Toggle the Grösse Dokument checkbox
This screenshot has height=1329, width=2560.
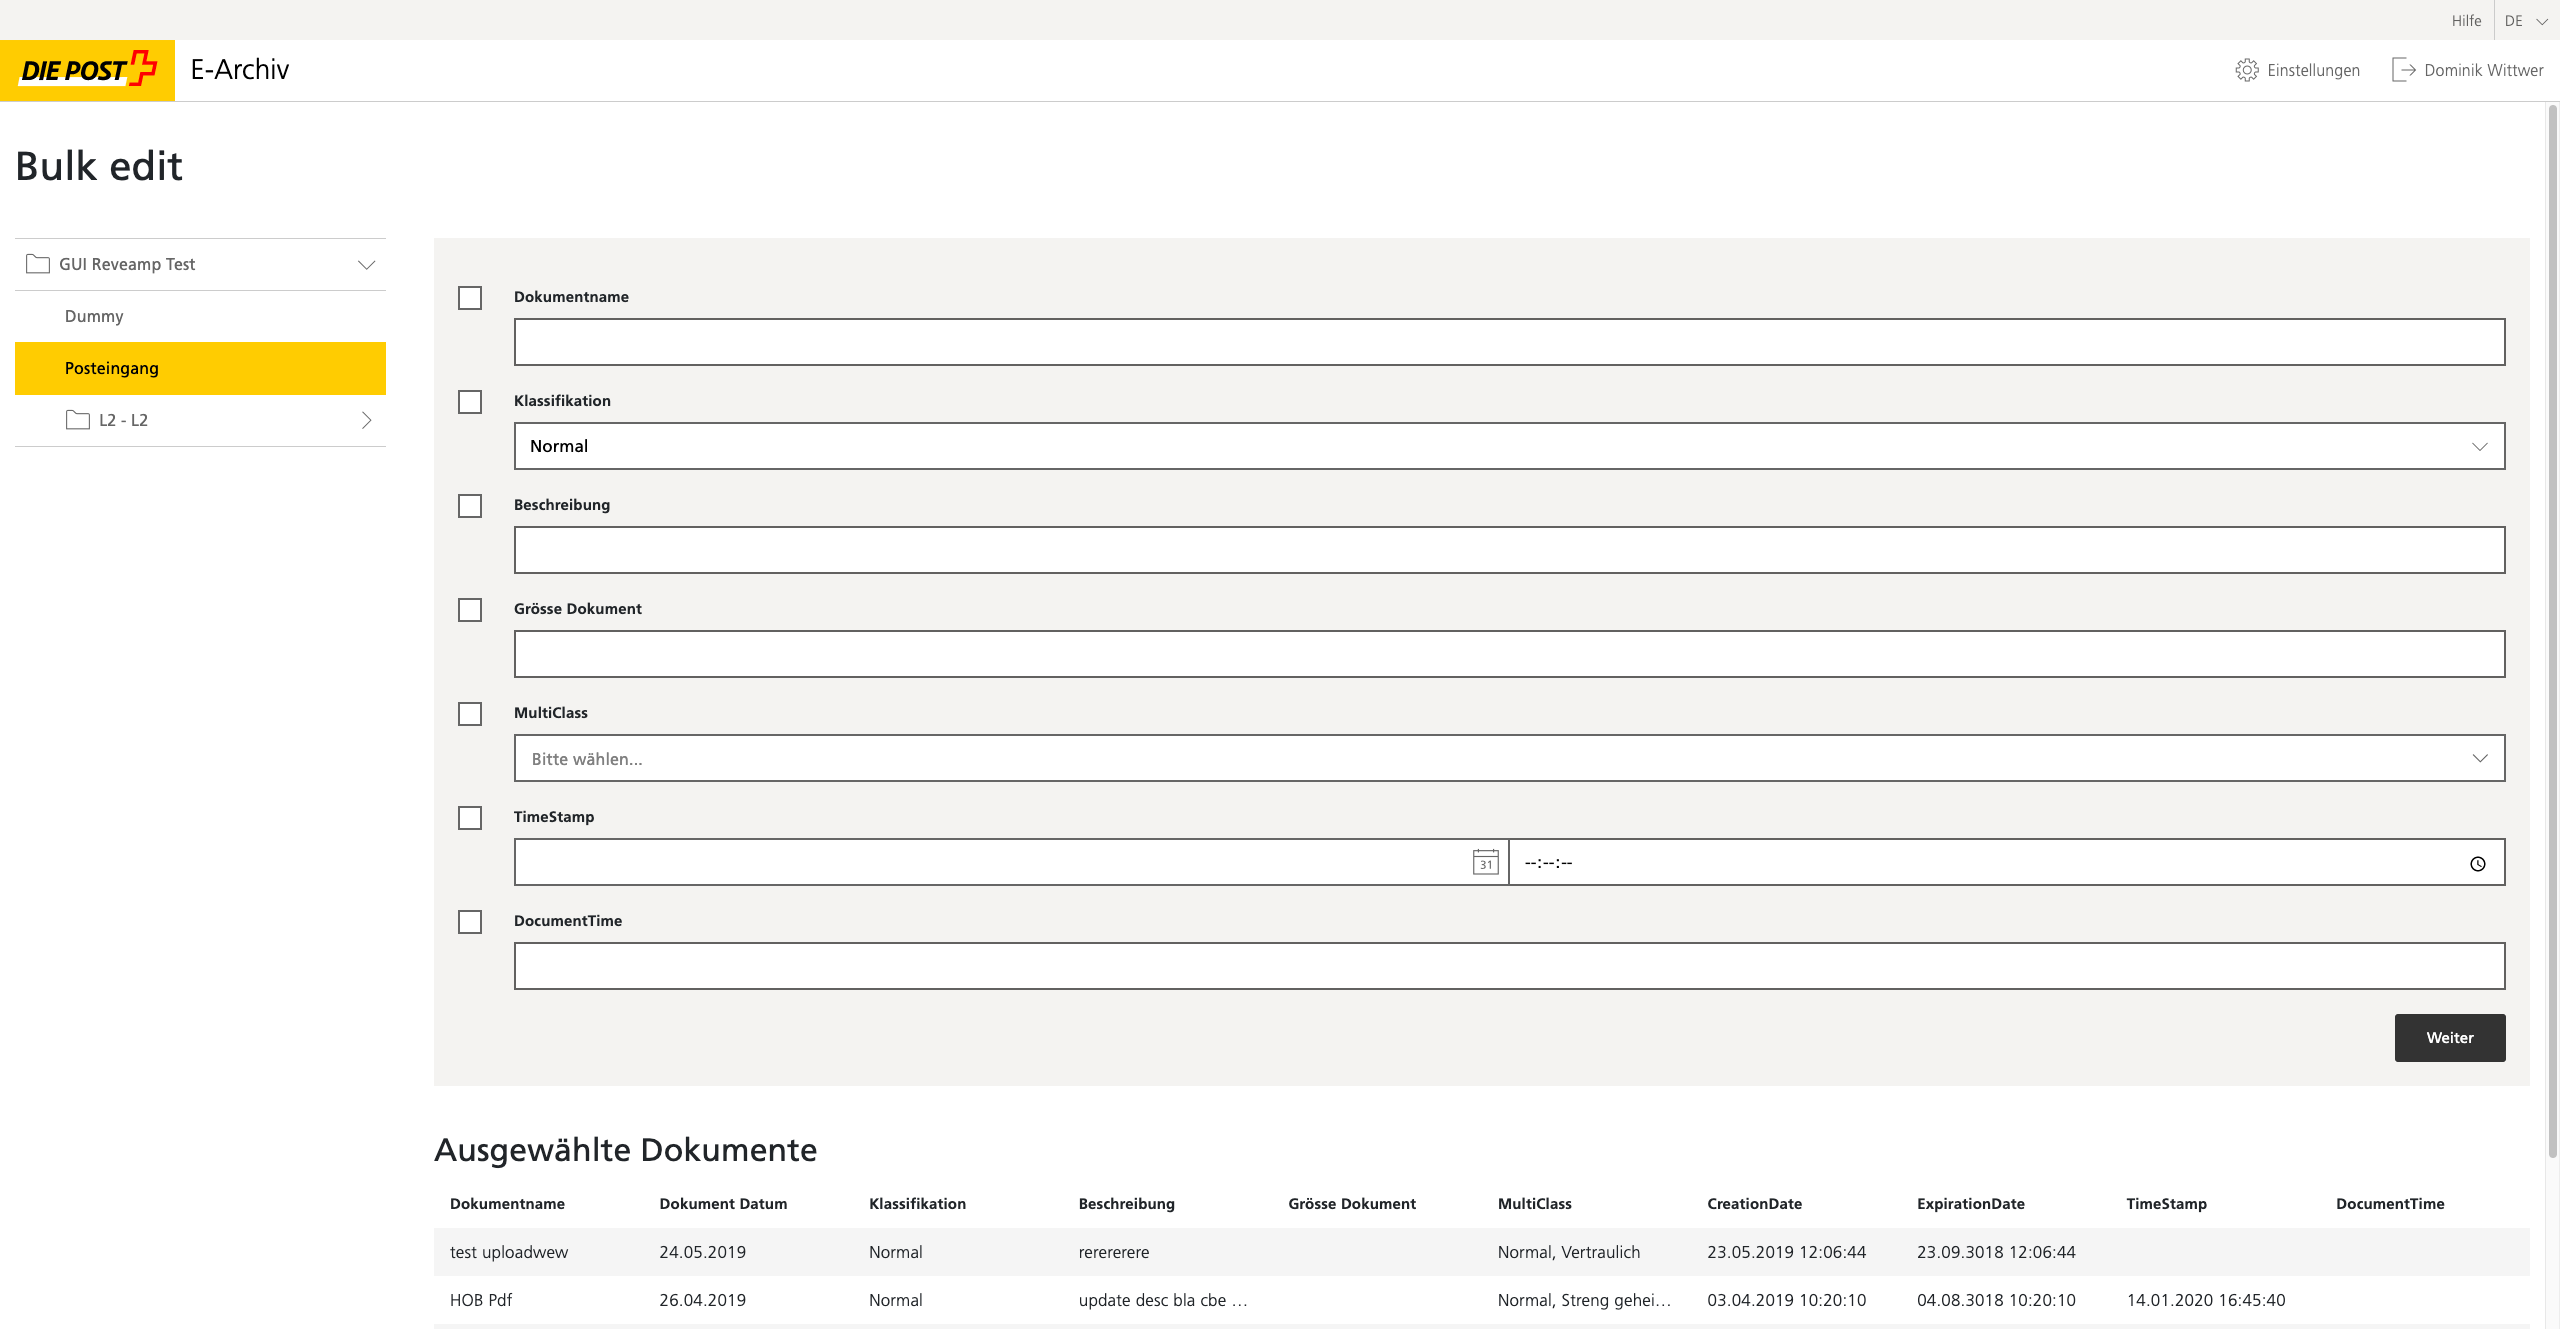(470, 610)
